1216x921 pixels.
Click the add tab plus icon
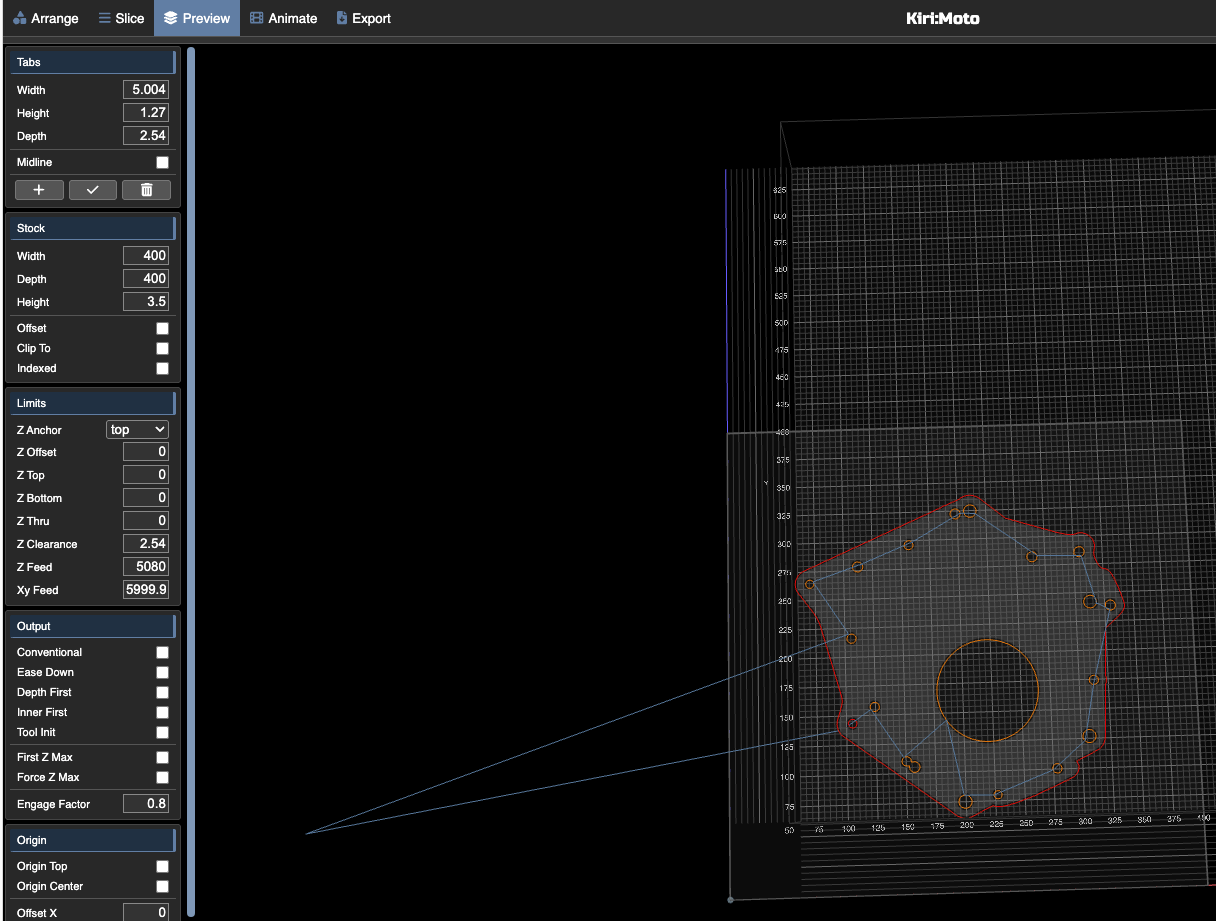(x=39, y=190)
